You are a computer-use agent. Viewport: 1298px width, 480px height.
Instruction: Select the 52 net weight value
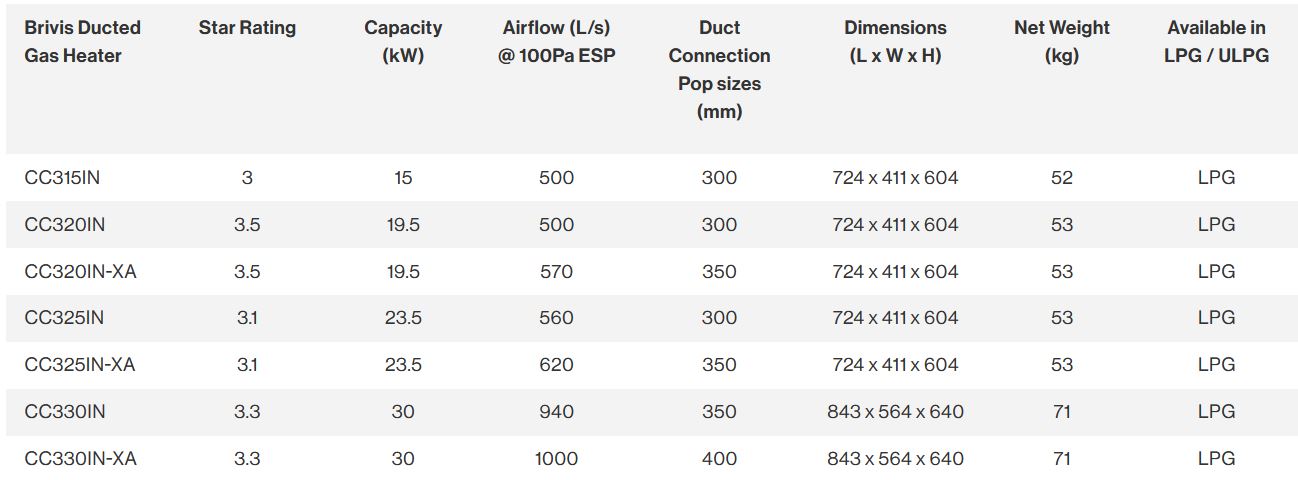point(1062,178)
